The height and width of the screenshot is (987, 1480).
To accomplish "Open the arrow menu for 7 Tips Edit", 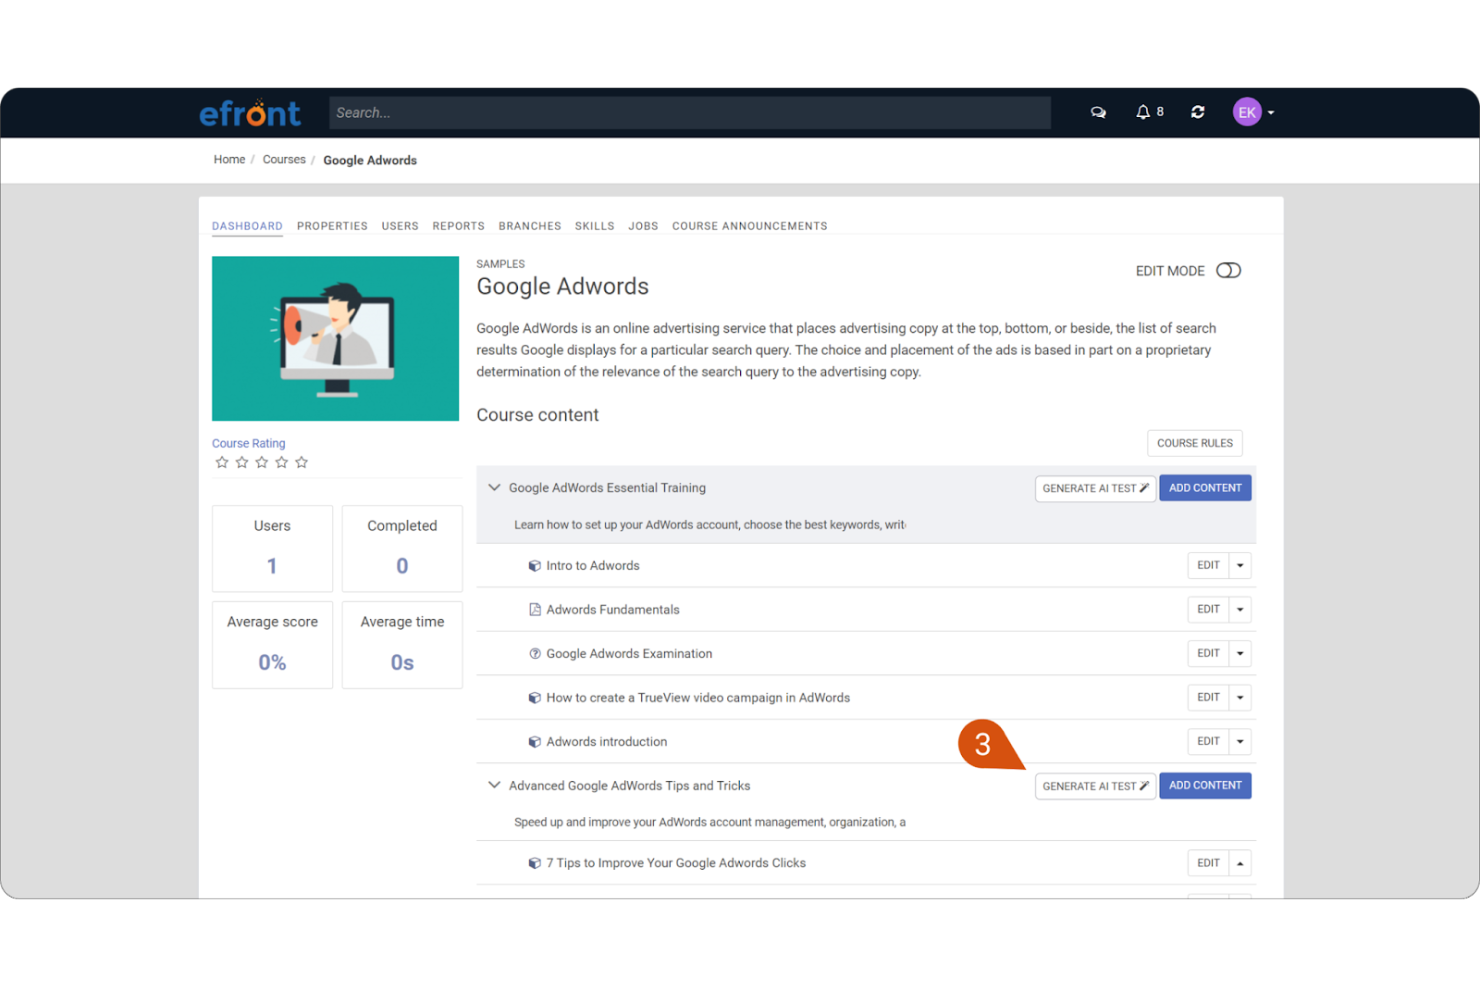I will pyautogui.click(x=1240, y=863).
